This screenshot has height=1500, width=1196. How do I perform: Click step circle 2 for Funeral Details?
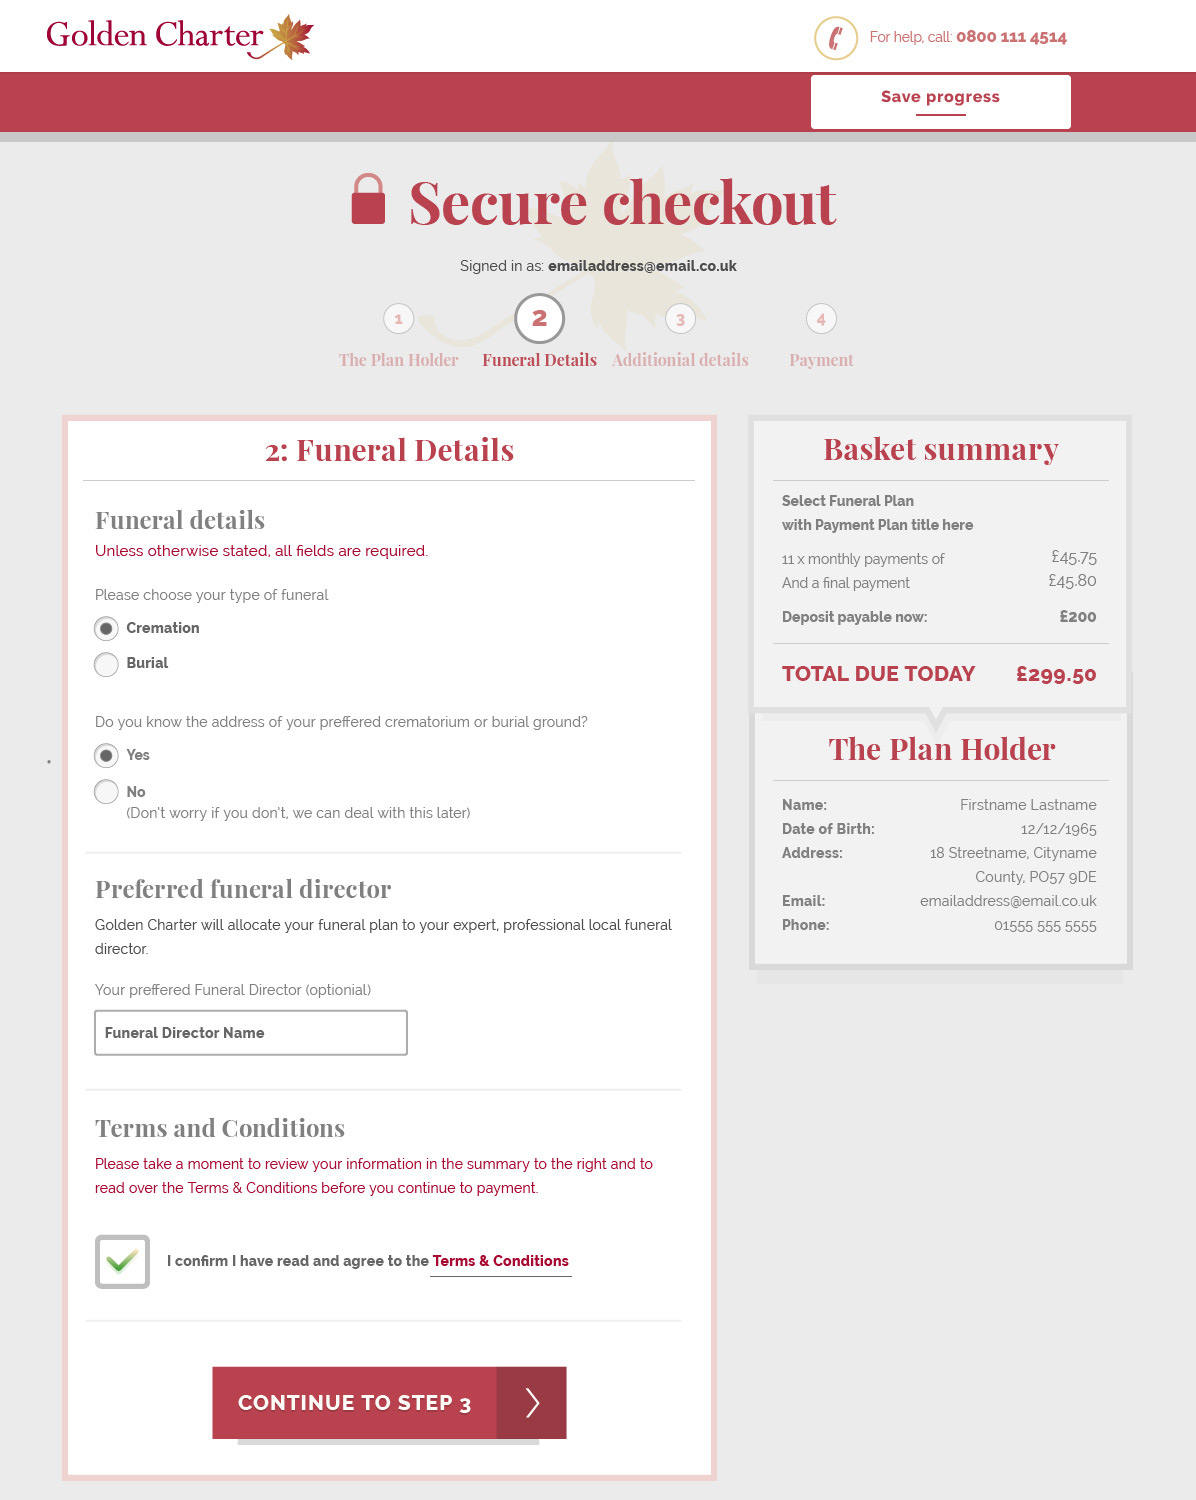pos(539,320)
